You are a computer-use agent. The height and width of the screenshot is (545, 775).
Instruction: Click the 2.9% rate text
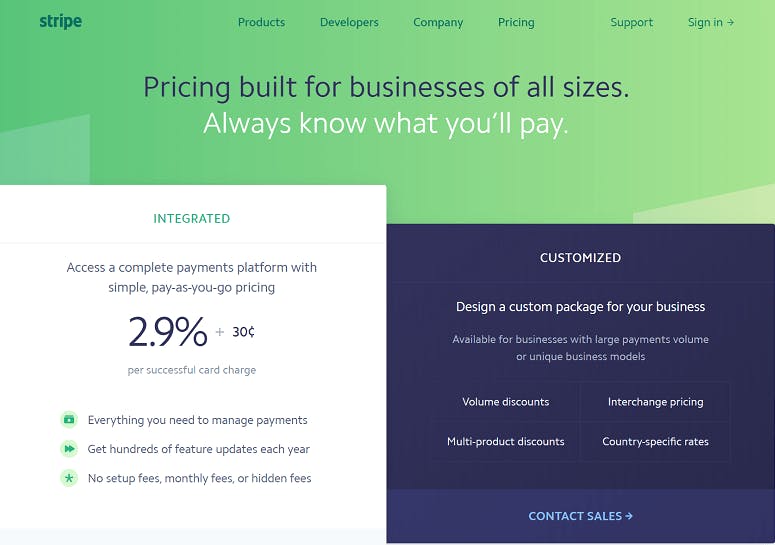[168, 332]
